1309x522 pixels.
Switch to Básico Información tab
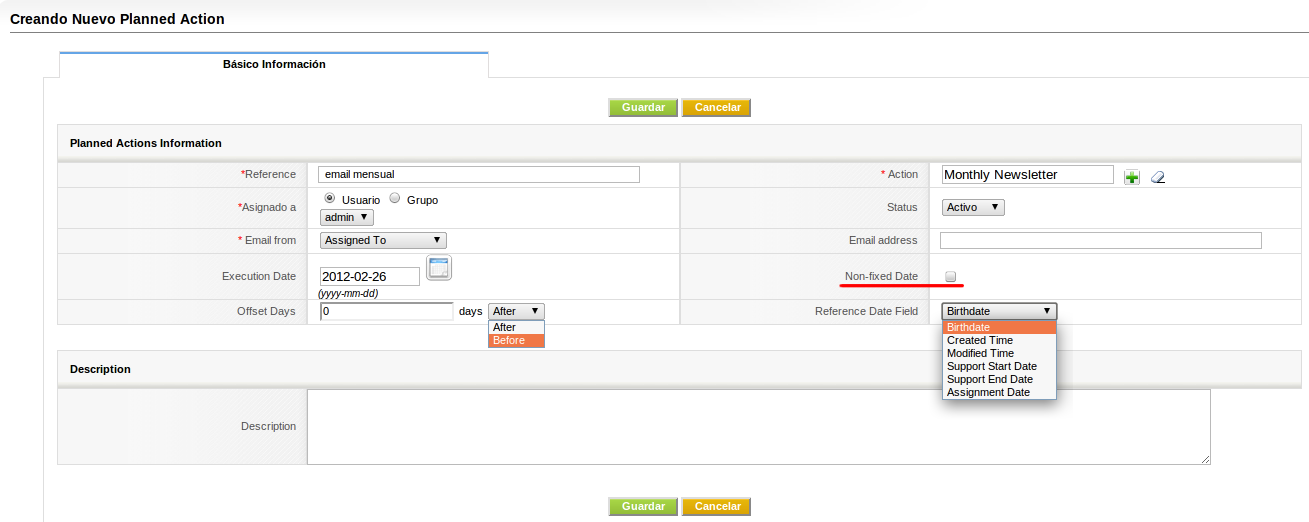[274, 64]
